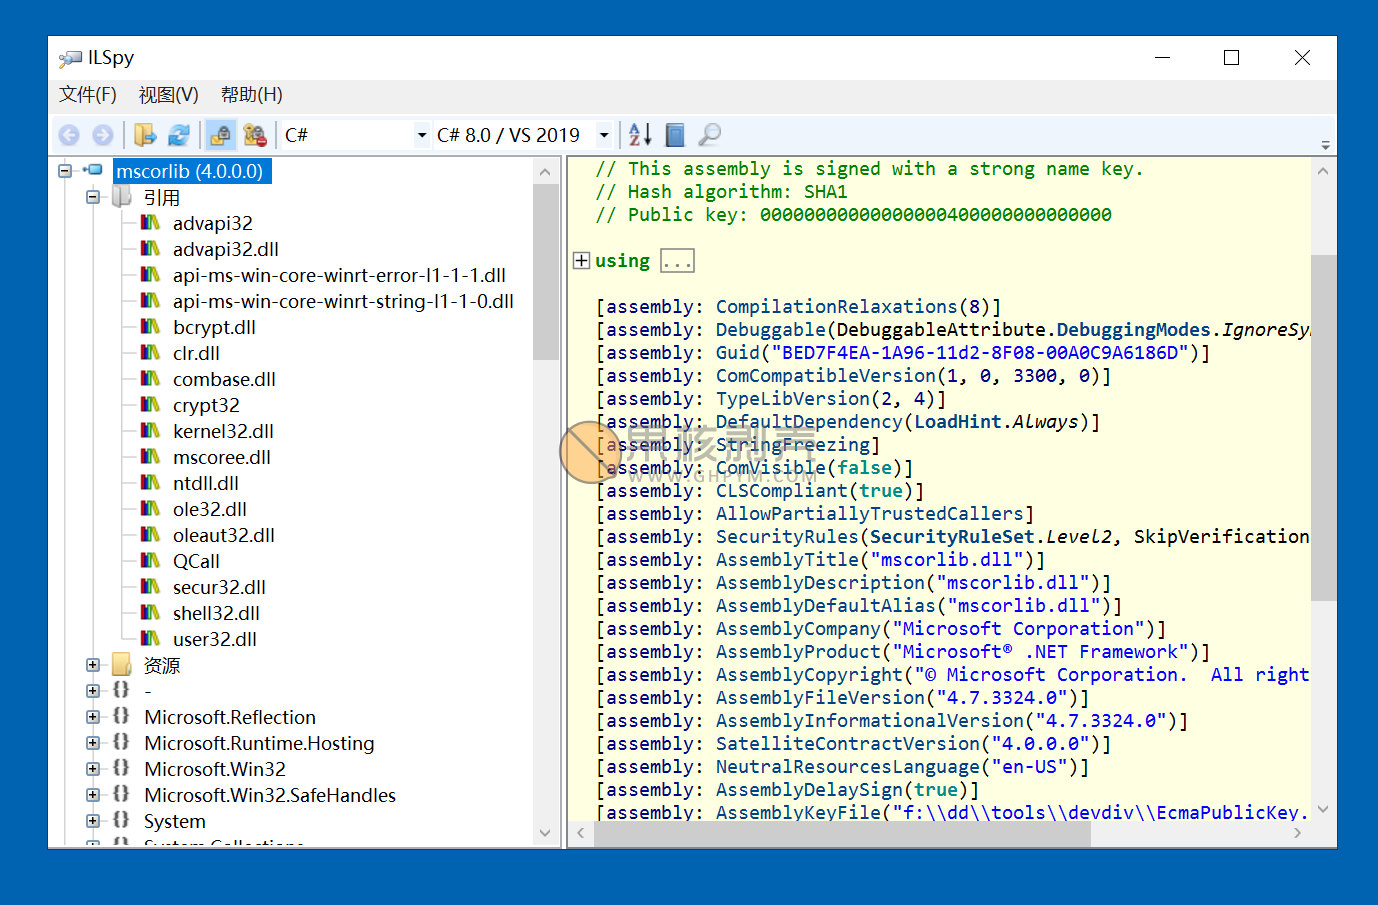Sort results alphabetically with A-Z icon
Viewport: 1378px width, 905px height.
pyautogui.click(x=640, y=135)
